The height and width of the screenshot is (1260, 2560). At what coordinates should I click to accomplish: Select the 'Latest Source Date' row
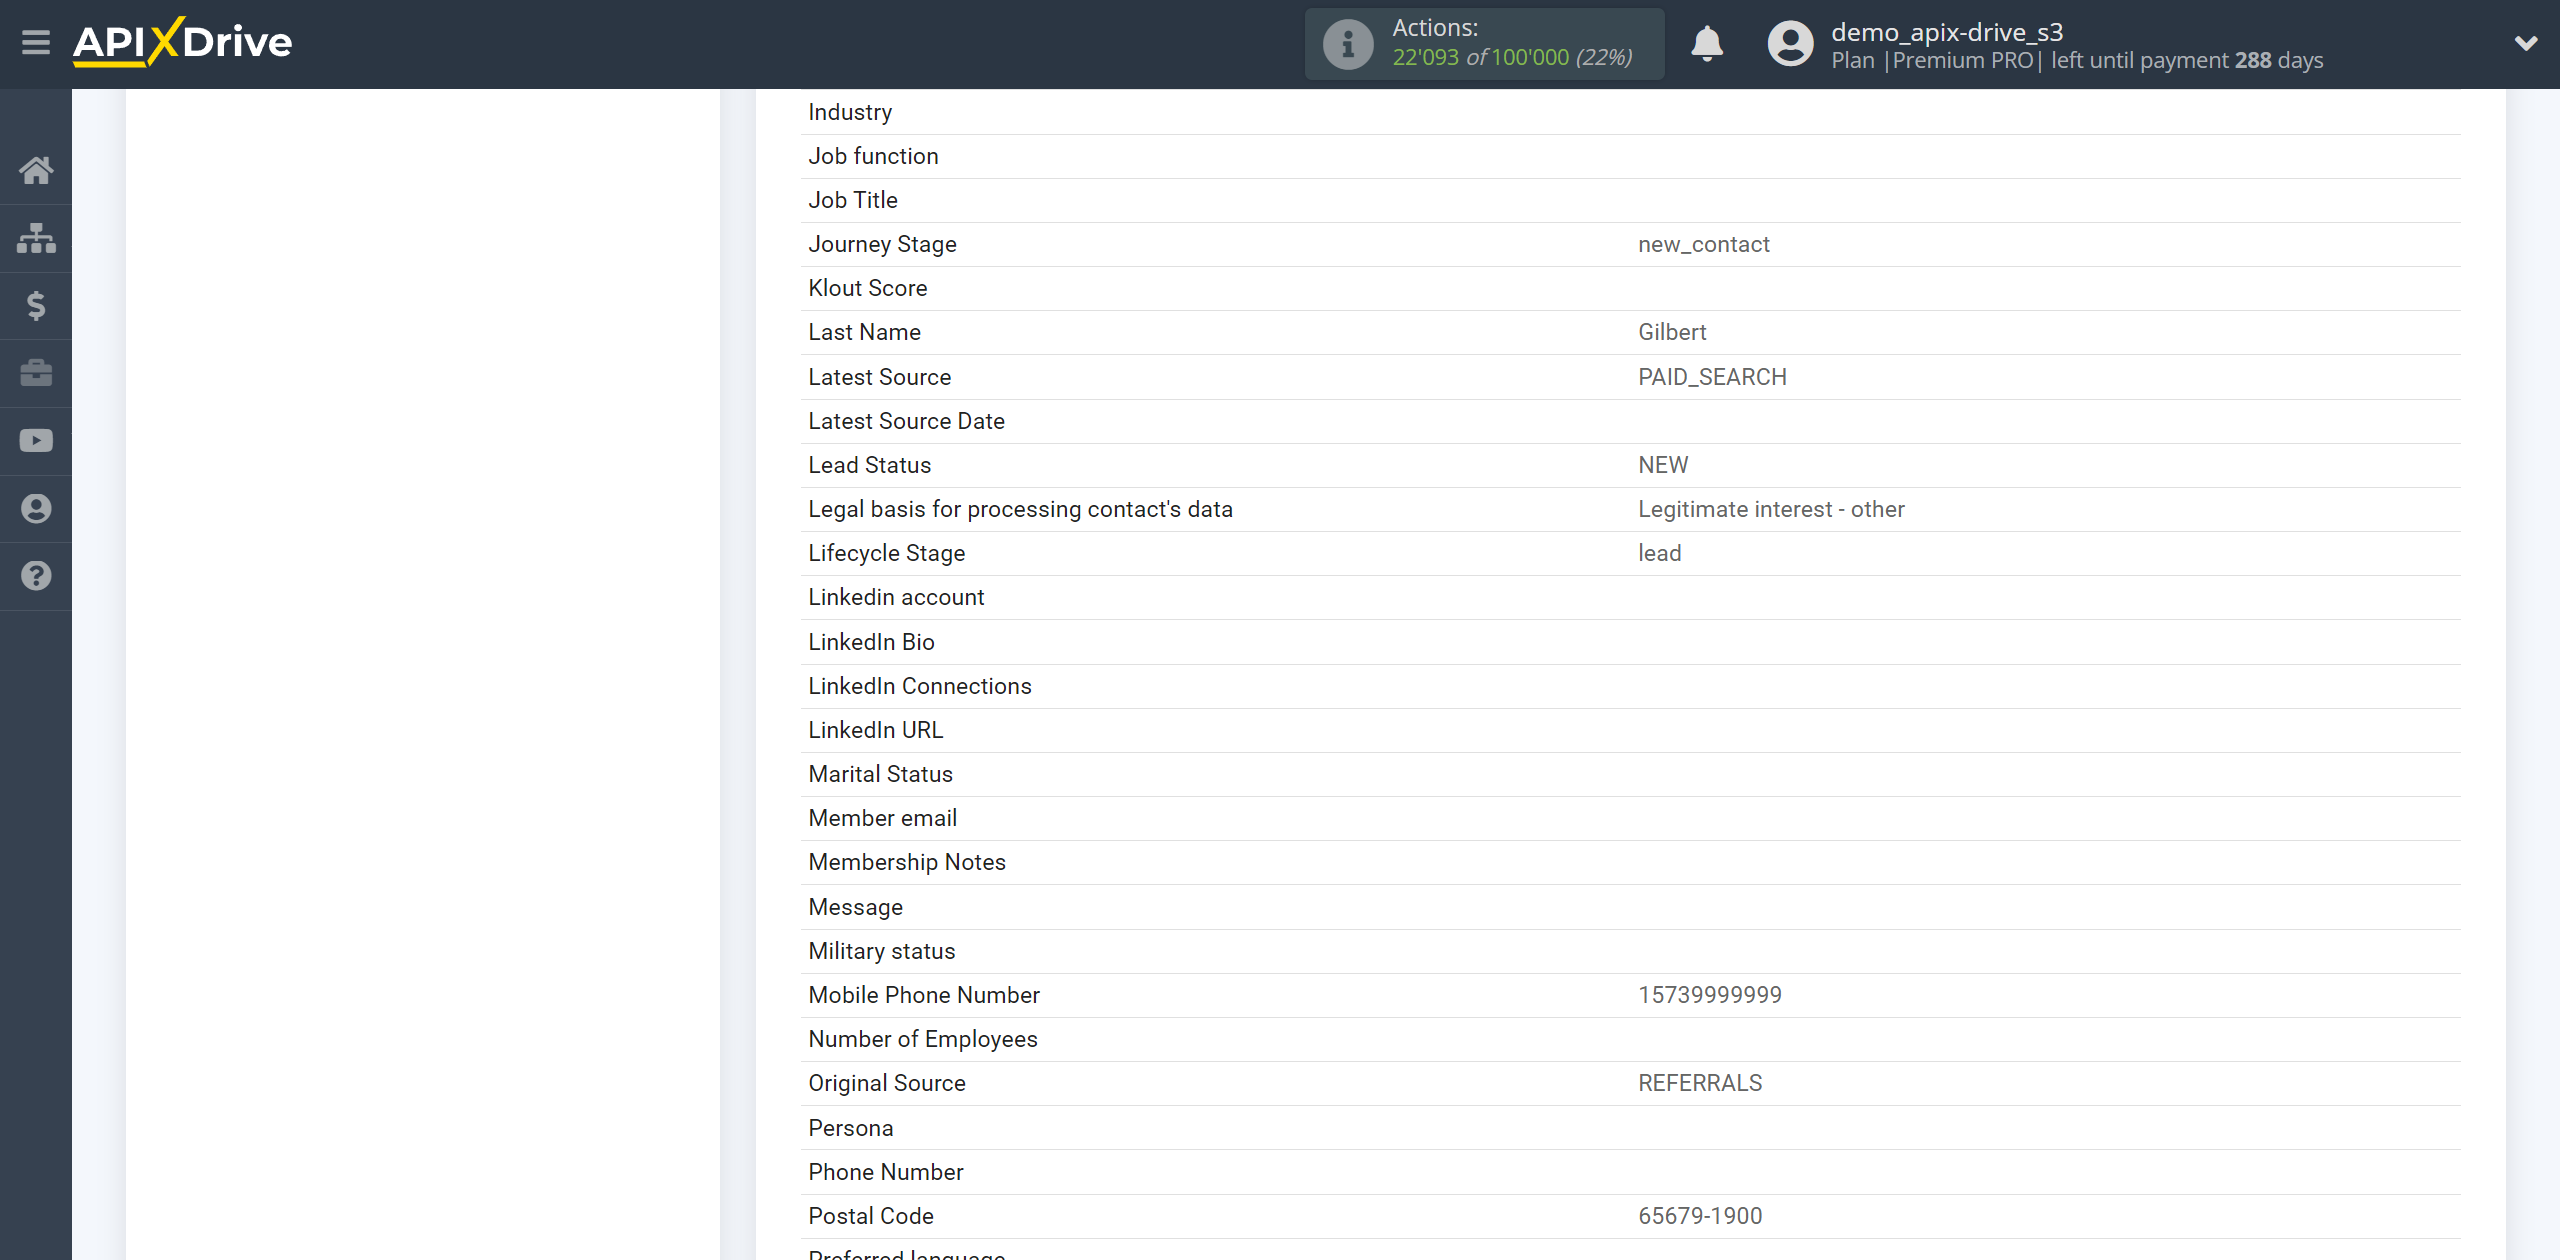coord(1630,421)
